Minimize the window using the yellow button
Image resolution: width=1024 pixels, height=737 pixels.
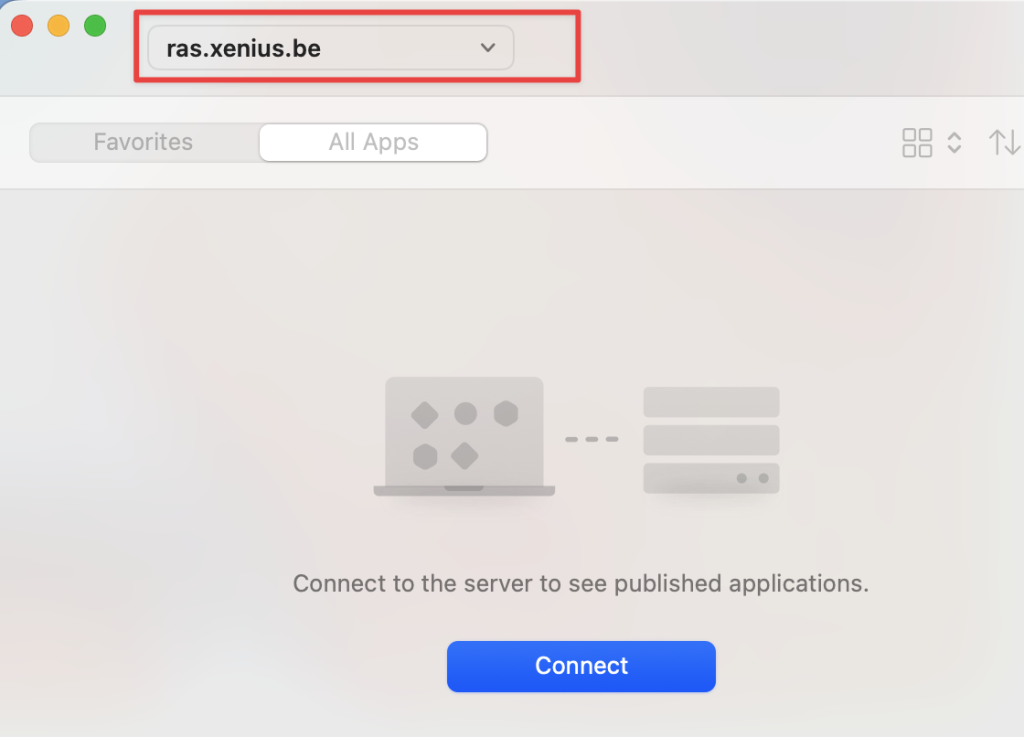click(58, 26)
